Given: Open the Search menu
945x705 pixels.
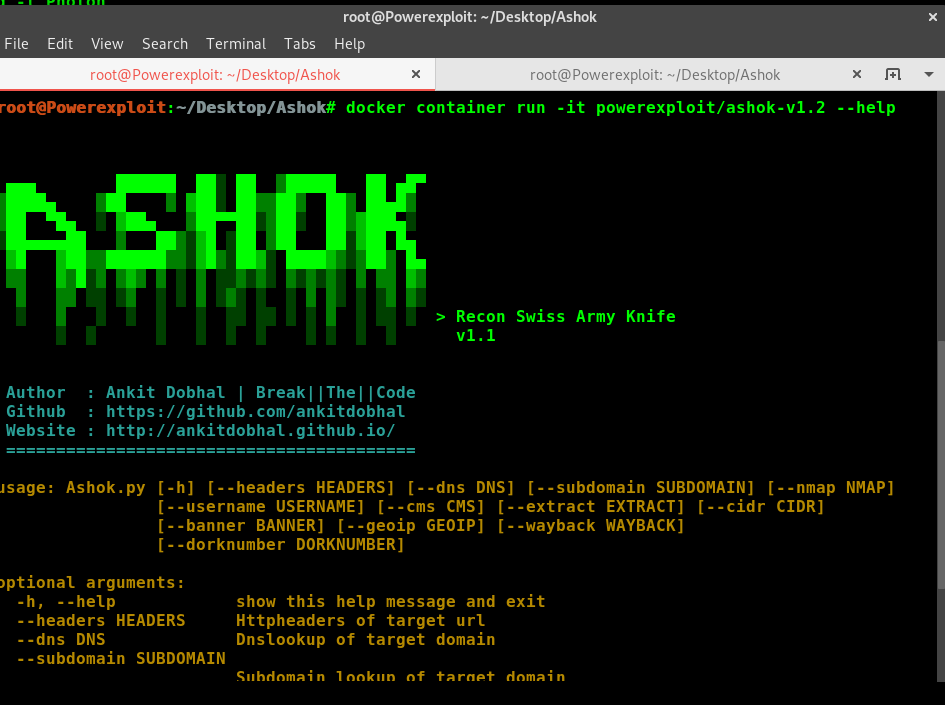Looking at the screenshot, I should pos(164,44).
